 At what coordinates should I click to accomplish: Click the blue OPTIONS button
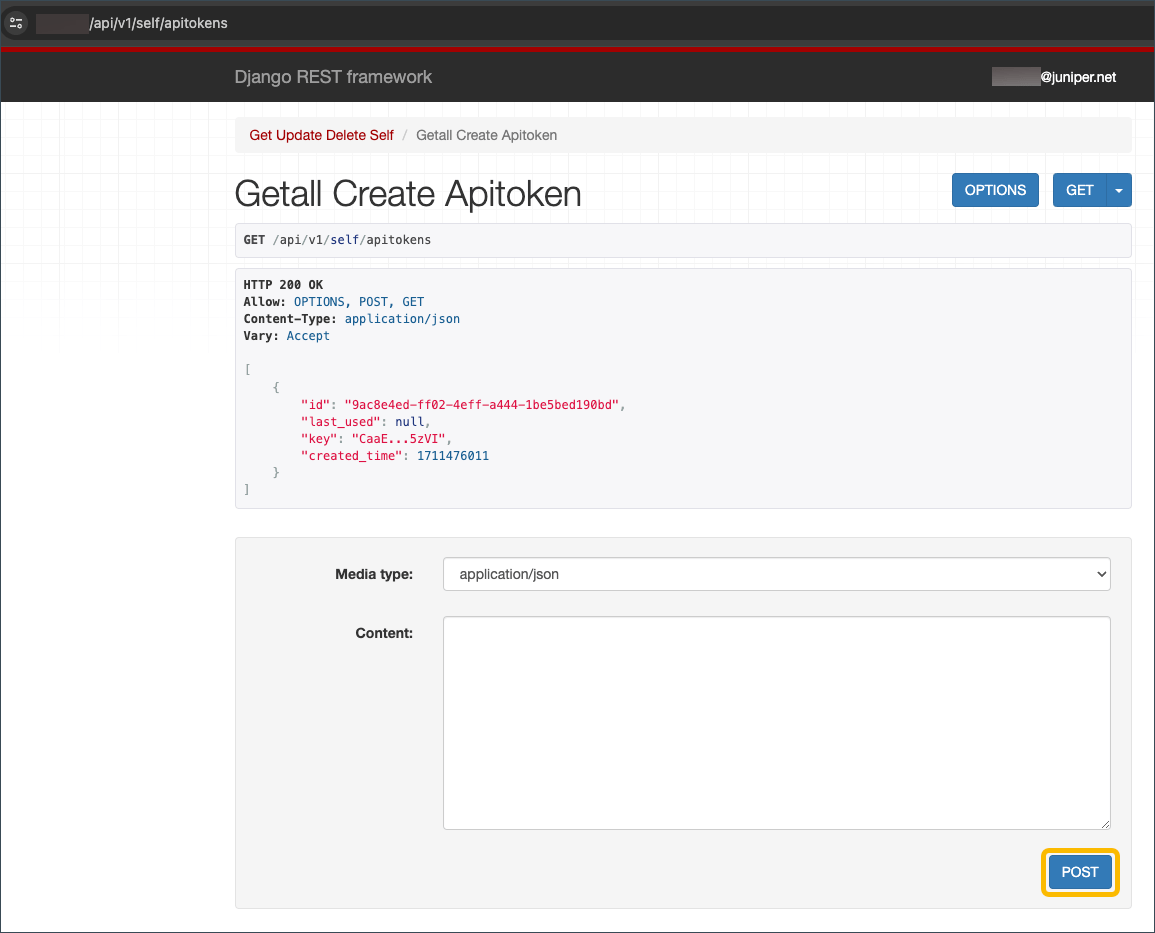click(x=995, y=190)
